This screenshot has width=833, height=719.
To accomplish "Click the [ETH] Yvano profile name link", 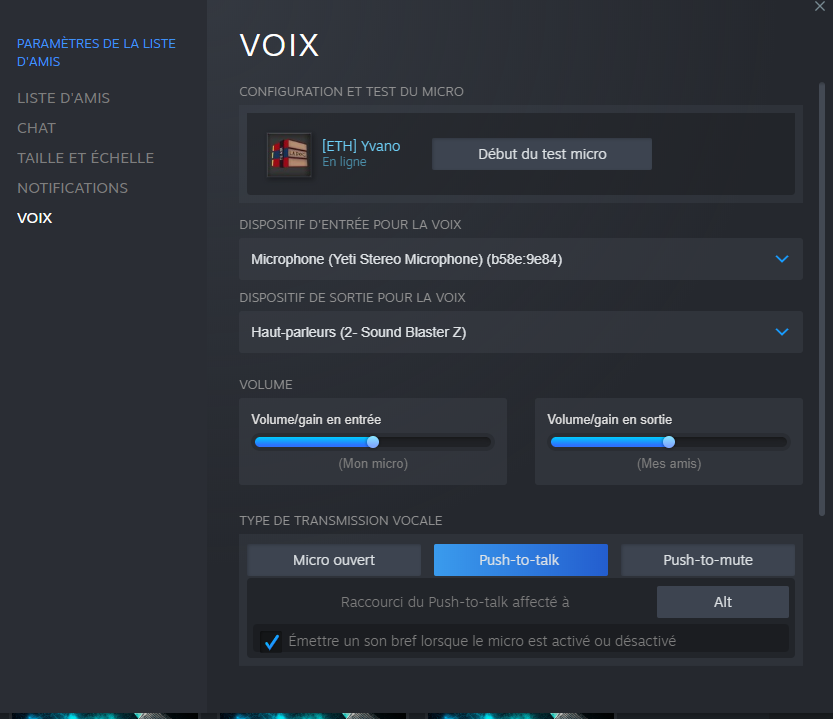I will [361, 146].
